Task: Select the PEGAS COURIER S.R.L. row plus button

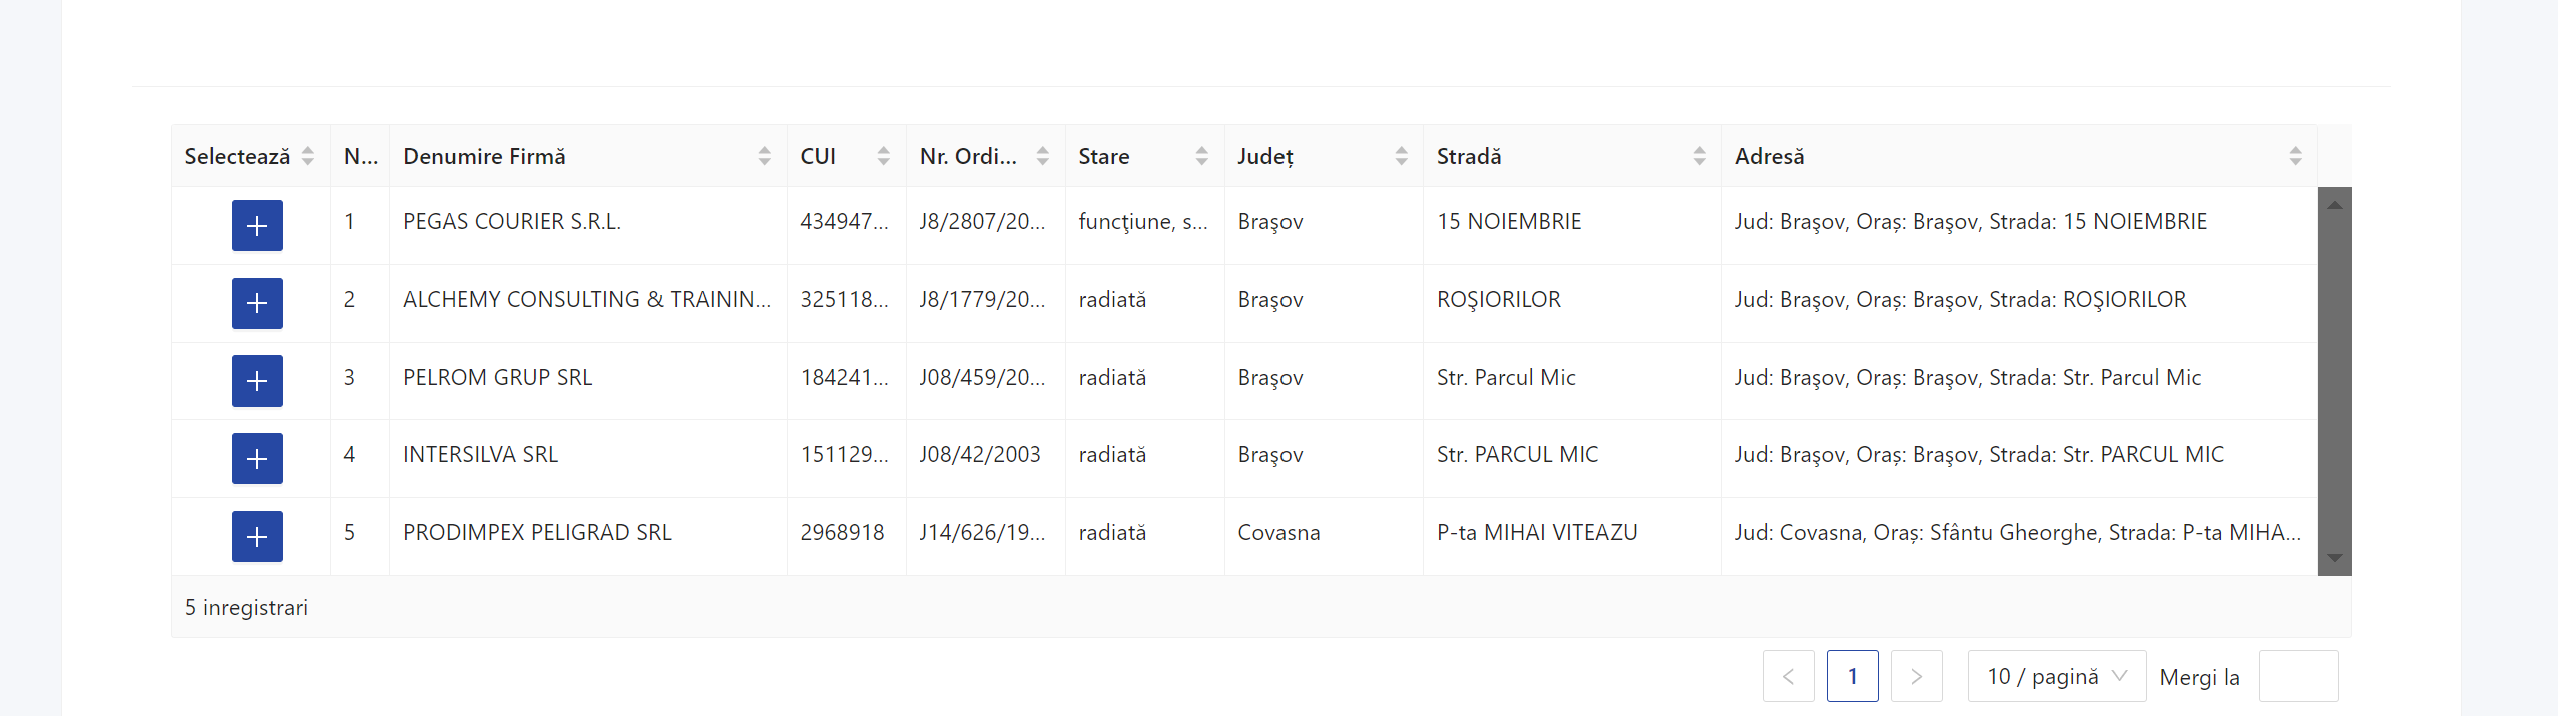Action: click(x=257, y=226)
